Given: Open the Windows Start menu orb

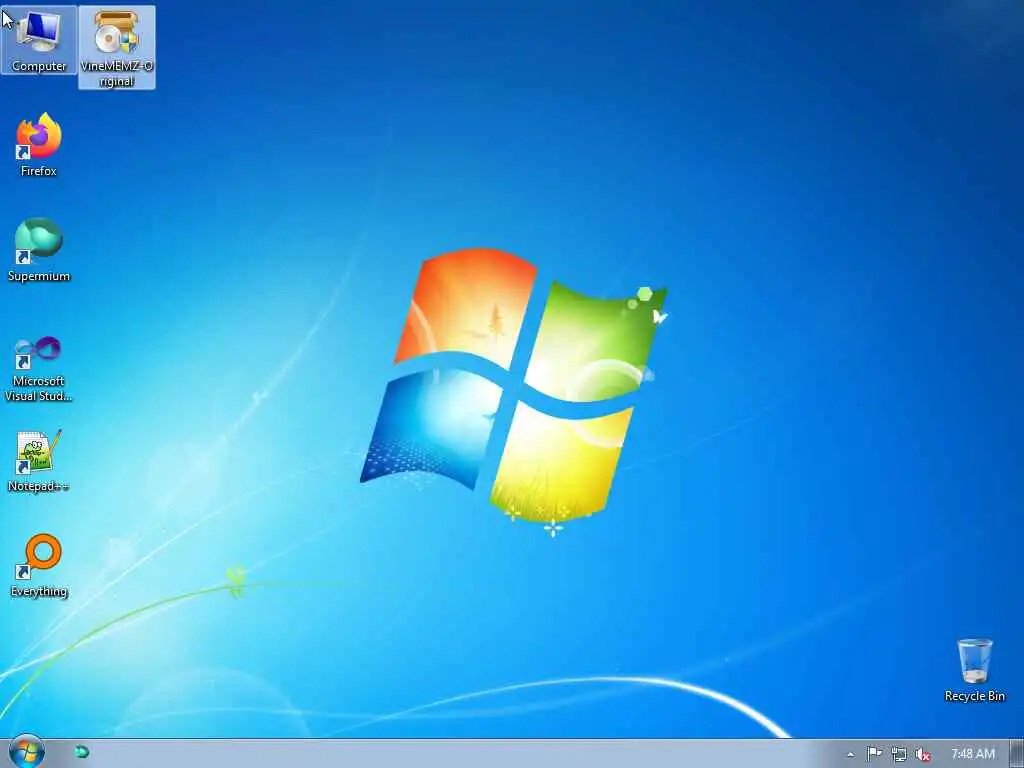Looking at the screenshot, I should point(26,752).
